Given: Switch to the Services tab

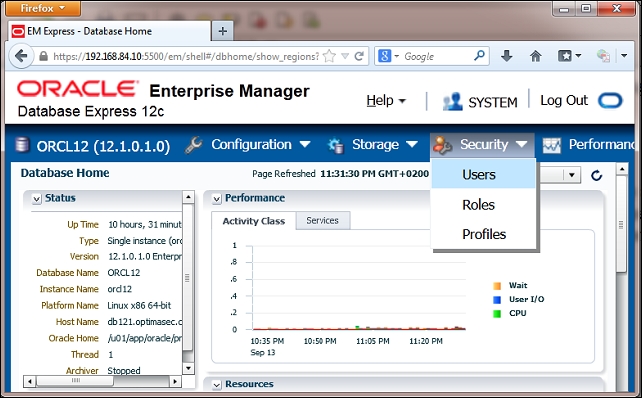Looking at the screenshot, I should [323, 220].
